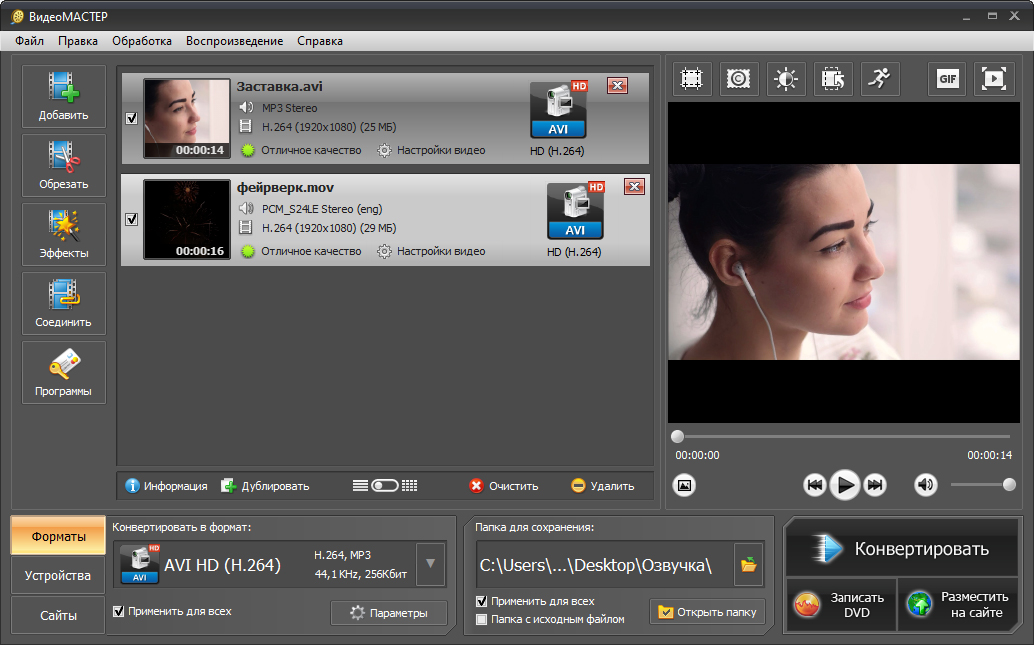Open Параметры settings button
Image resolution: width=1034 pixels, height=645 pixels.
[x=389, y=613]
